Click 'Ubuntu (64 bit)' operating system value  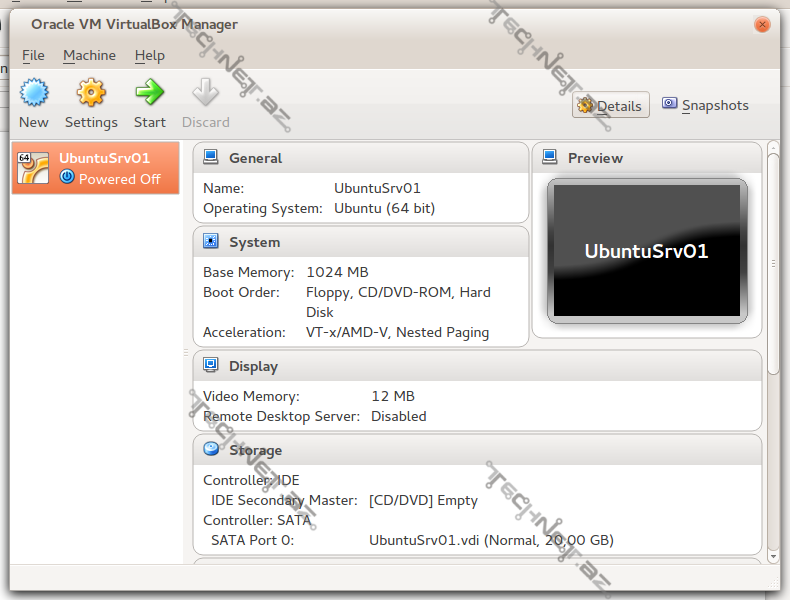click(384, 209)
